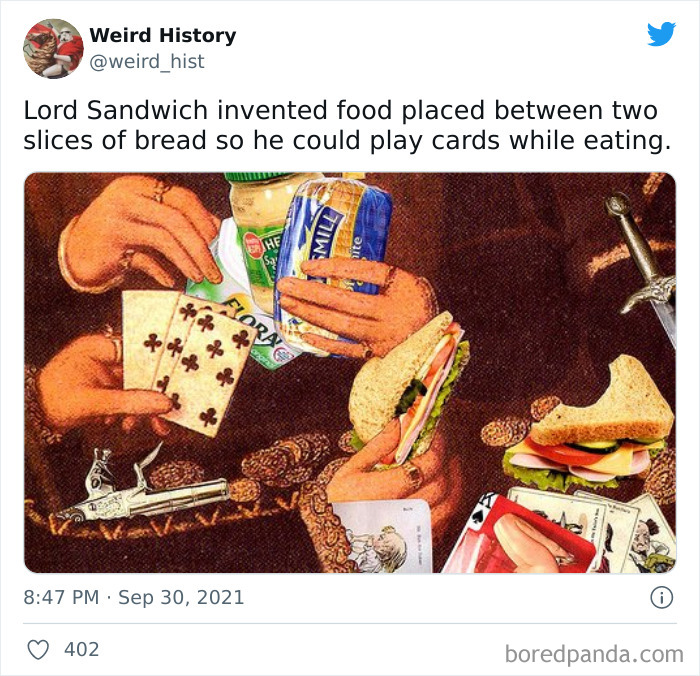Screen dimensions: 700x676
Task: Click the boredpanda.com watermark
Action: 594,655
